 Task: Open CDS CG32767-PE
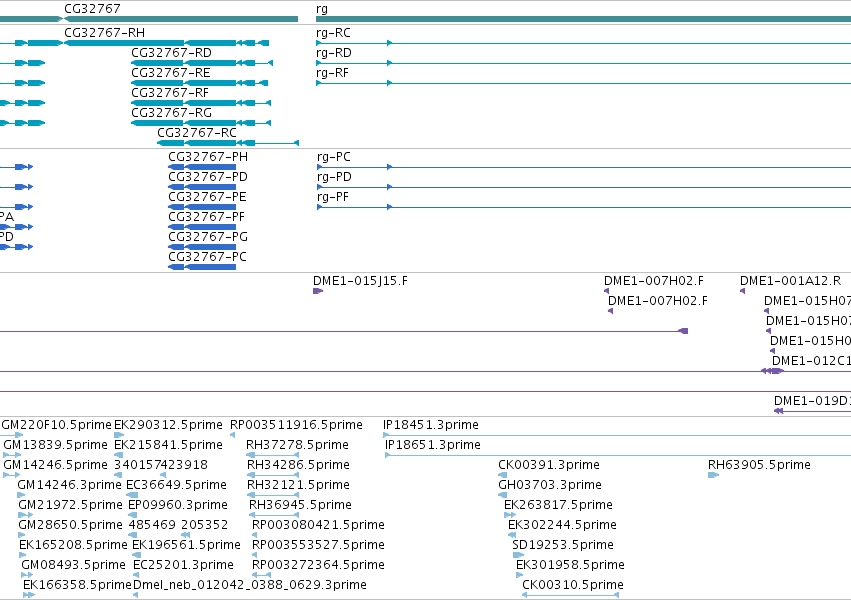click(207, 197)
